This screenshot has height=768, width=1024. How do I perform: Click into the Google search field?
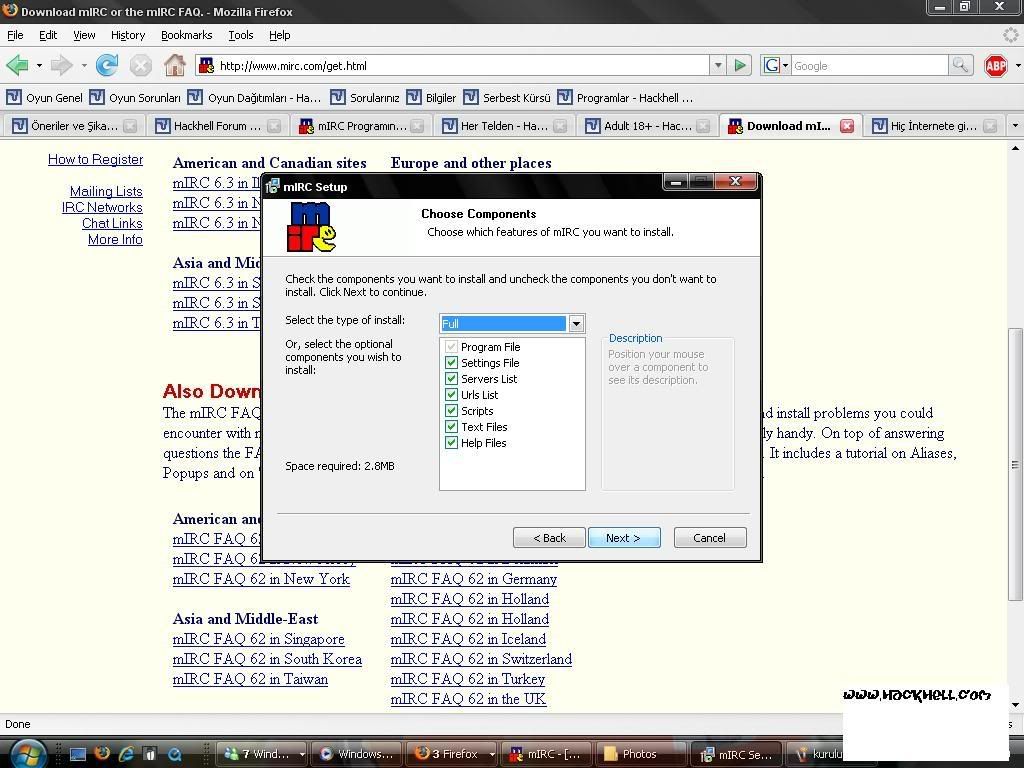tap(869, 65)
